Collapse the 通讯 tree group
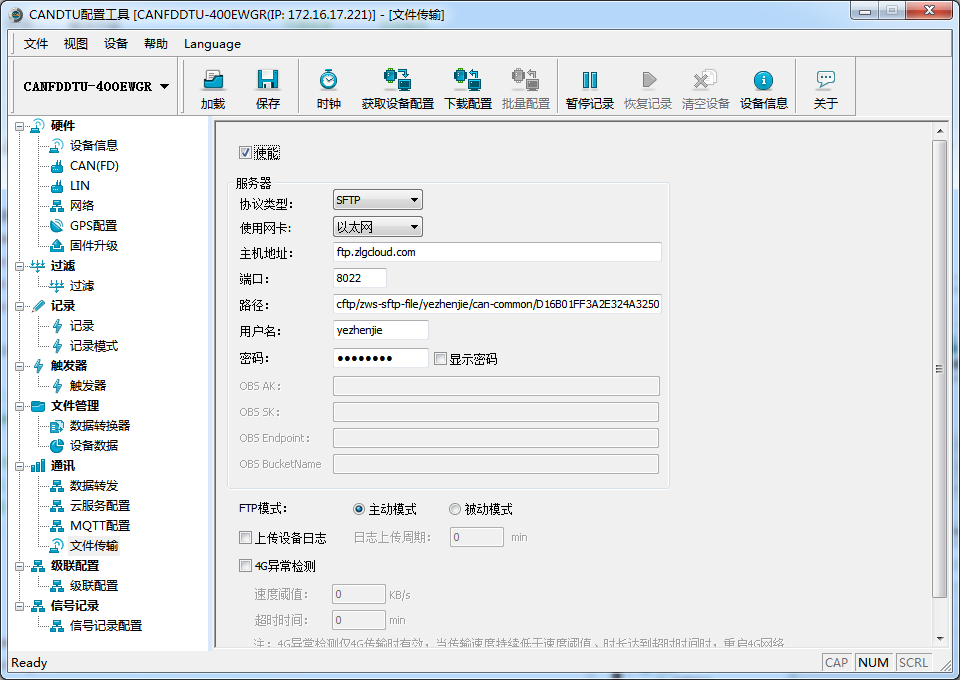960x680 pixels. point(20,466)
